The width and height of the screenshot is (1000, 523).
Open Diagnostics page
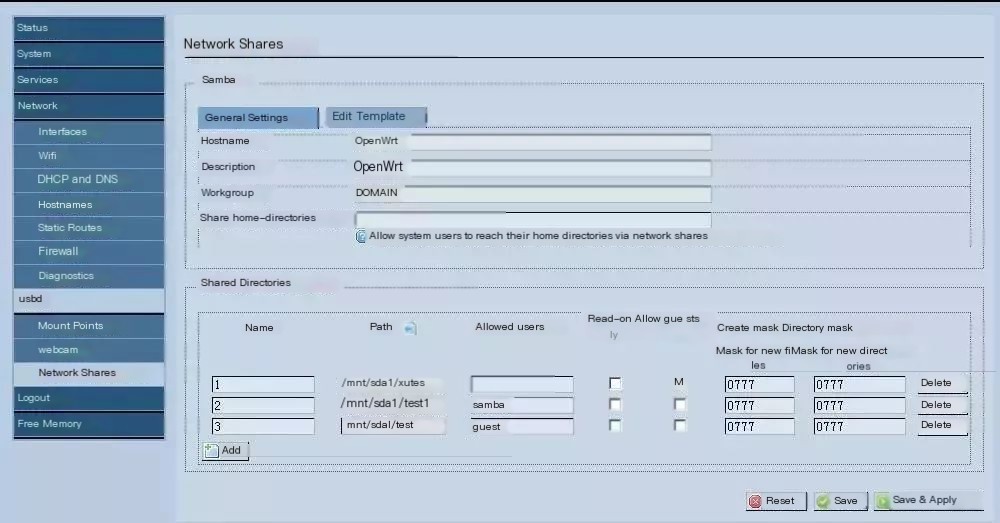(x=89, y=276)
